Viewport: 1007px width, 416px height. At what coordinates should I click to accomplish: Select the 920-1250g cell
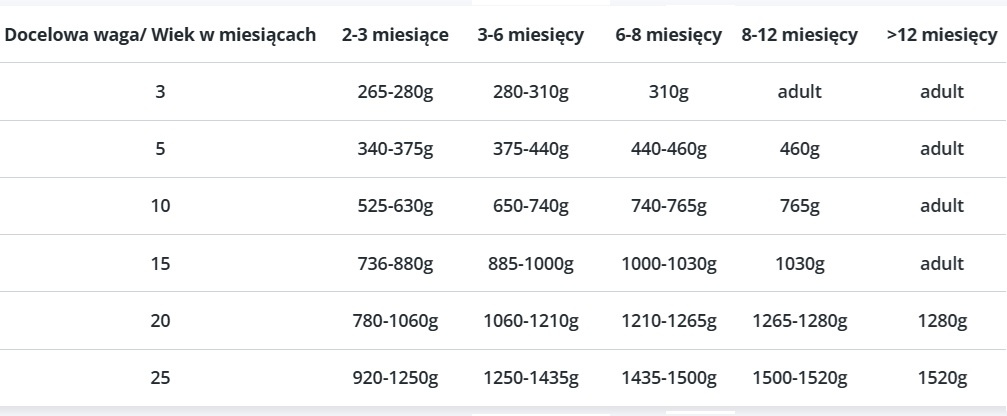(x=395, y=379)
